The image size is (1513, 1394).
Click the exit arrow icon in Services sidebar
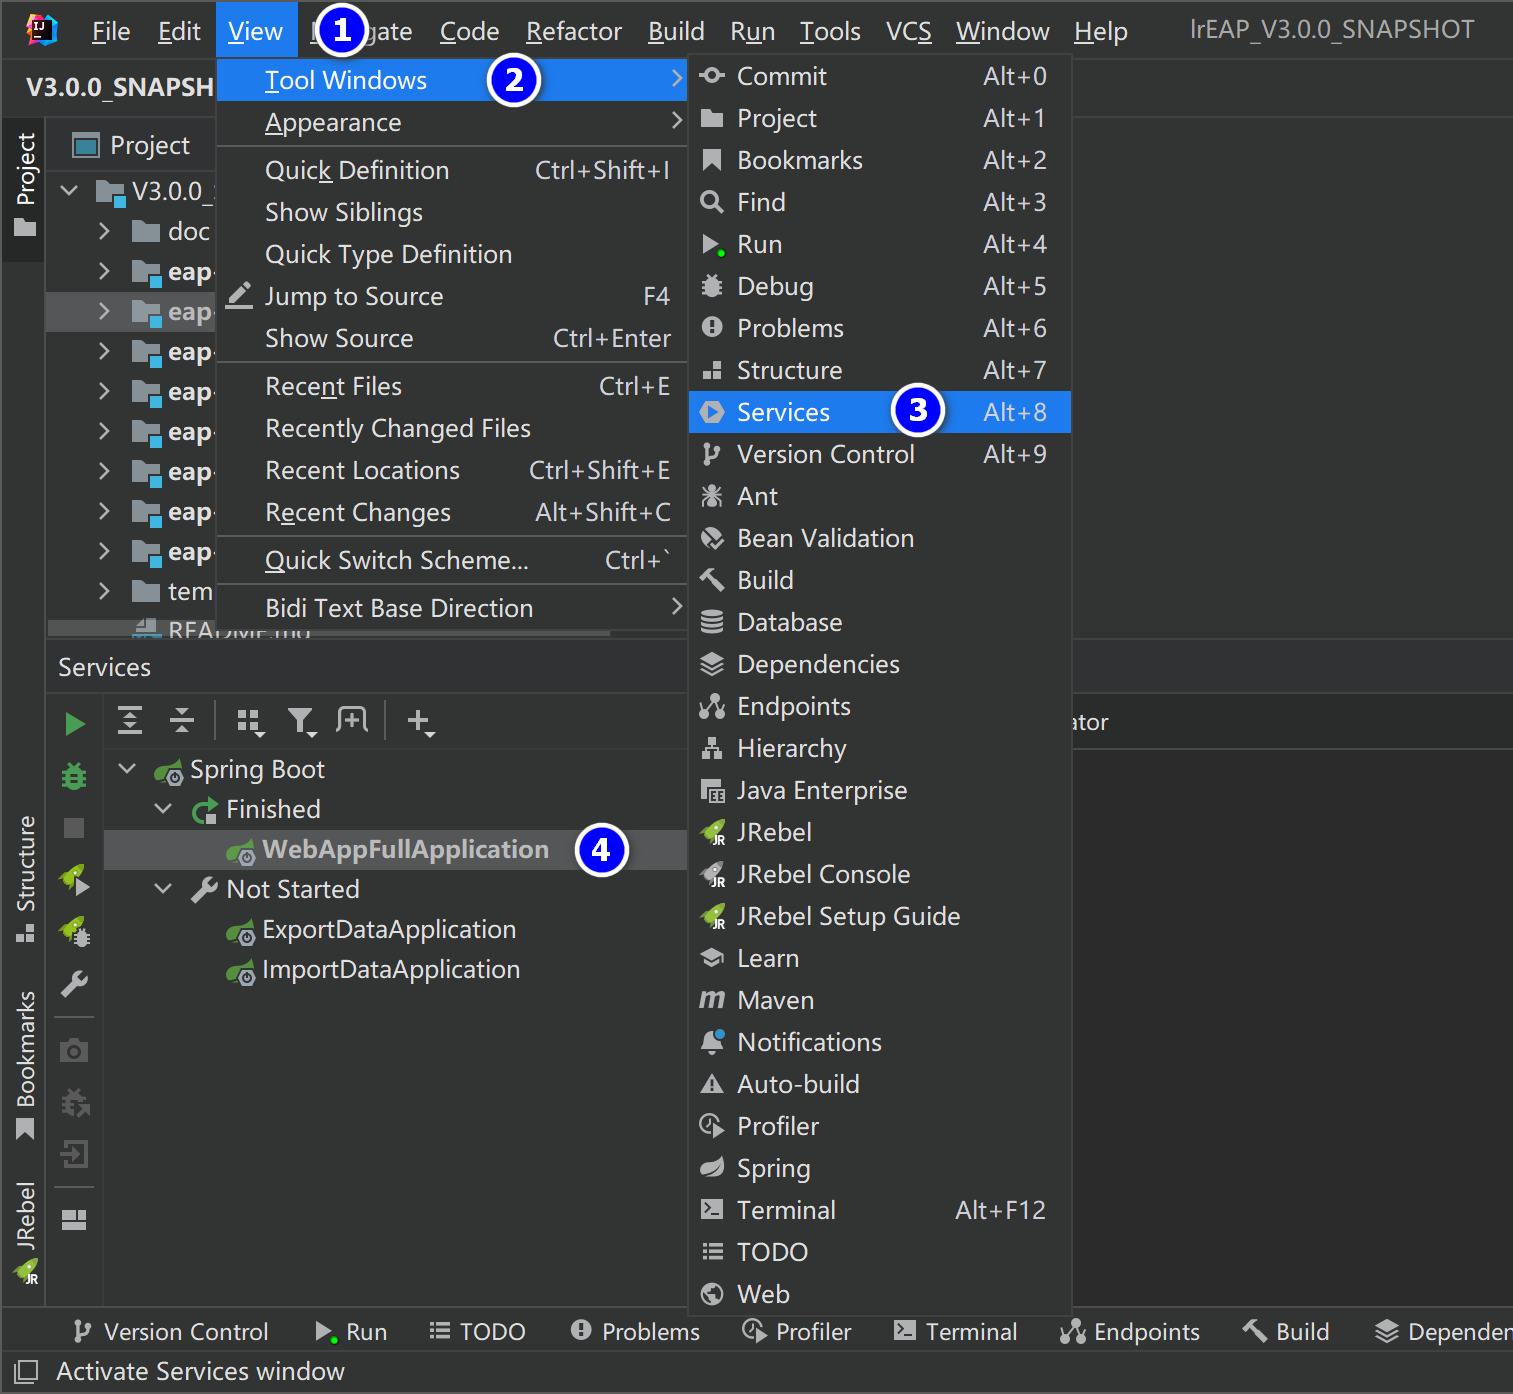pyautogui.click(x=74, y=1154)
